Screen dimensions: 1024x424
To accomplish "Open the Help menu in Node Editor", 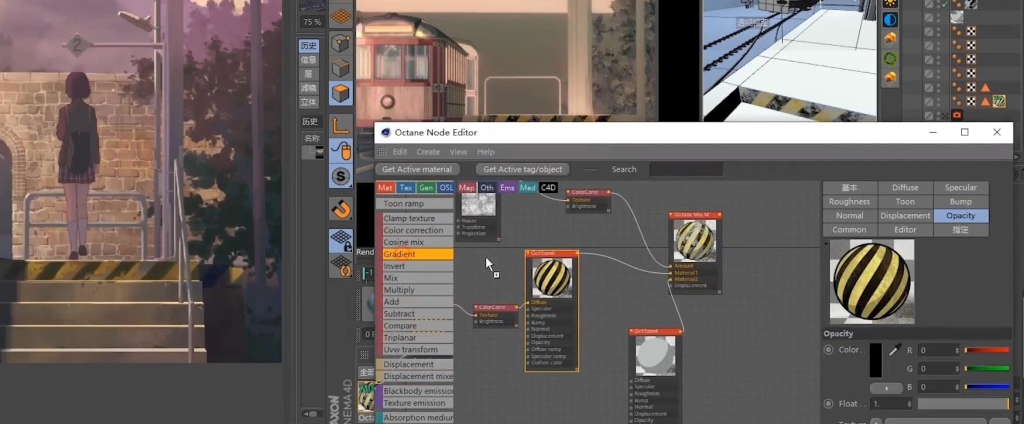I will click(x=486, y=152).
